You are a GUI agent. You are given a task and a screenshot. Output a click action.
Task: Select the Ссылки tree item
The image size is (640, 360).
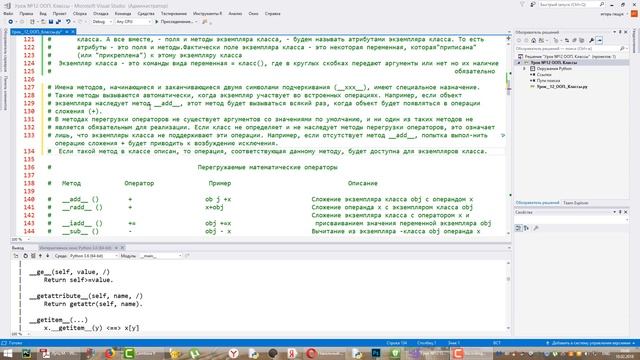pos(544,75)
